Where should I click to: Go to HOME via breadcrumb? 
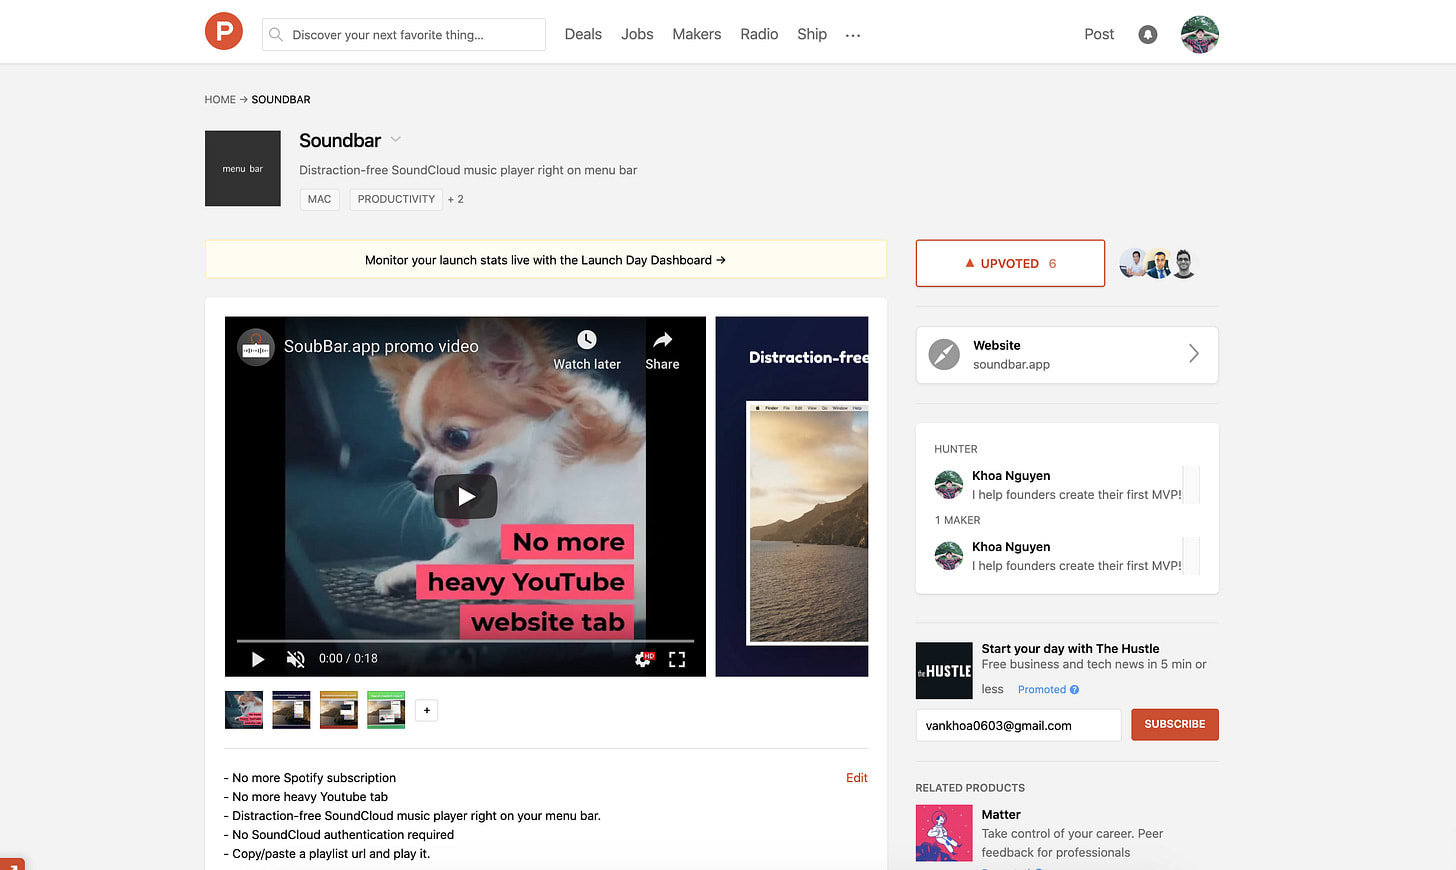[x=220, y=100]
